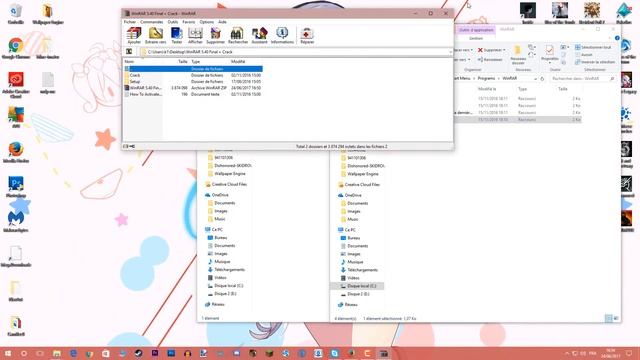The height and width of the screenshot is (360, 640).
Task: Click the Steam icon in the taskbar
Action: [x=138, y=353]
